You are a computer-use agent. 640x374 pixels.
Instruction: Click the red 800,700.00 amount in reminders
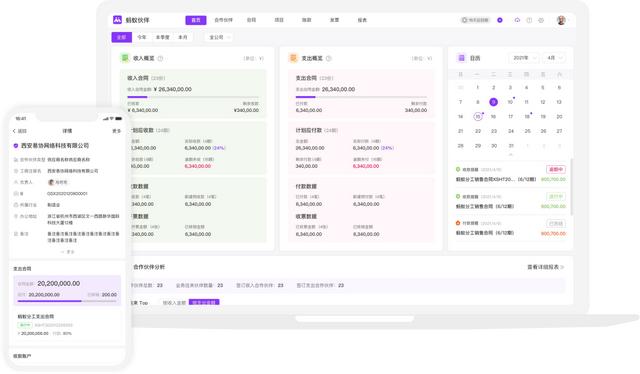coord(553,234)
